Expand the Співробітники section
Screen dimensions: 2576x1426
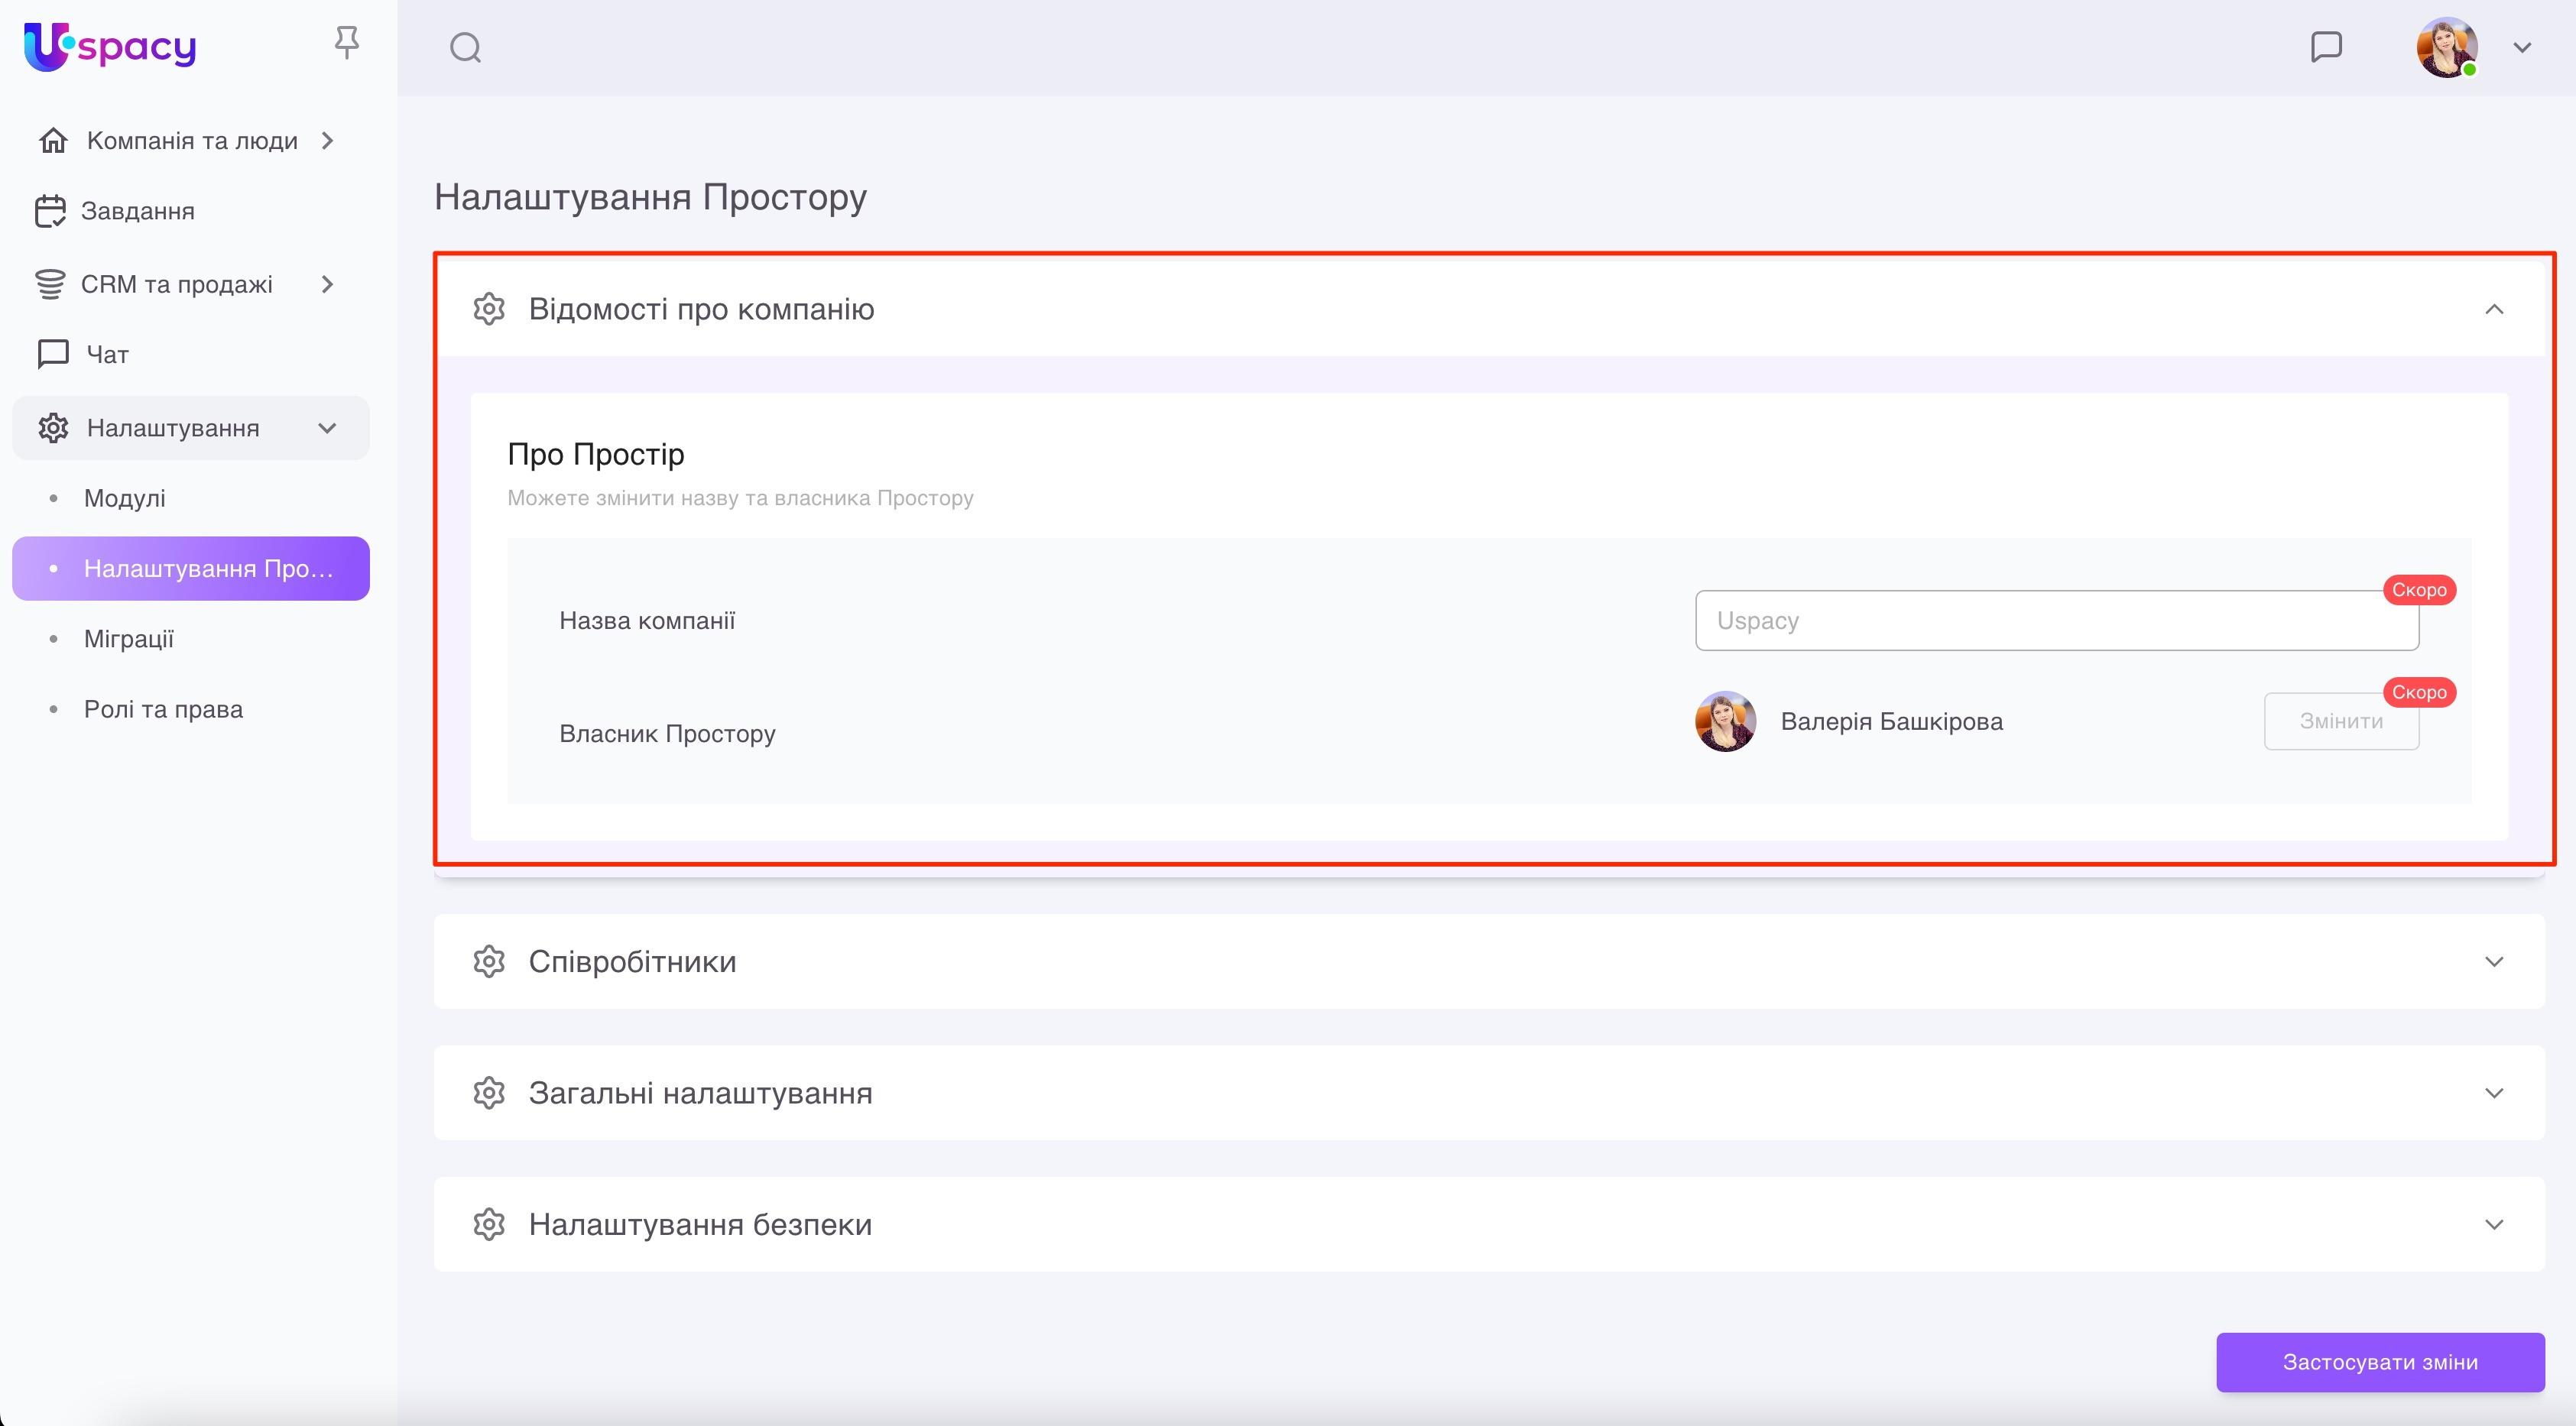coord(2494,961)
